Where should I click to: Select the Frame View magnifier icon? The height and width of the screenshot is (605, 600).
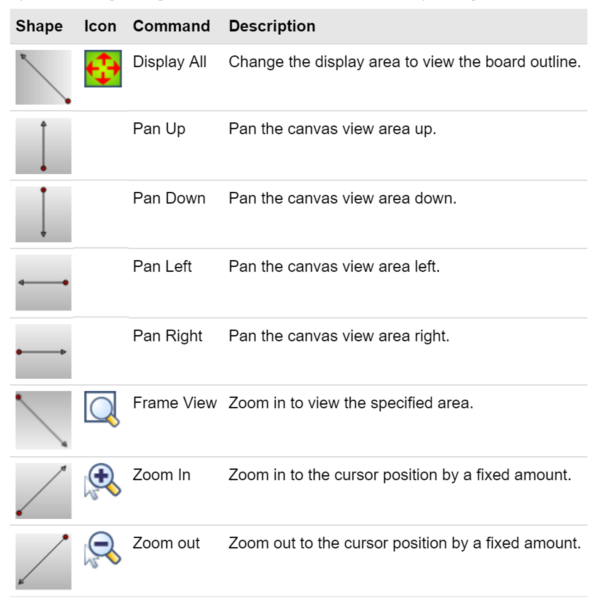click(102, 409)
